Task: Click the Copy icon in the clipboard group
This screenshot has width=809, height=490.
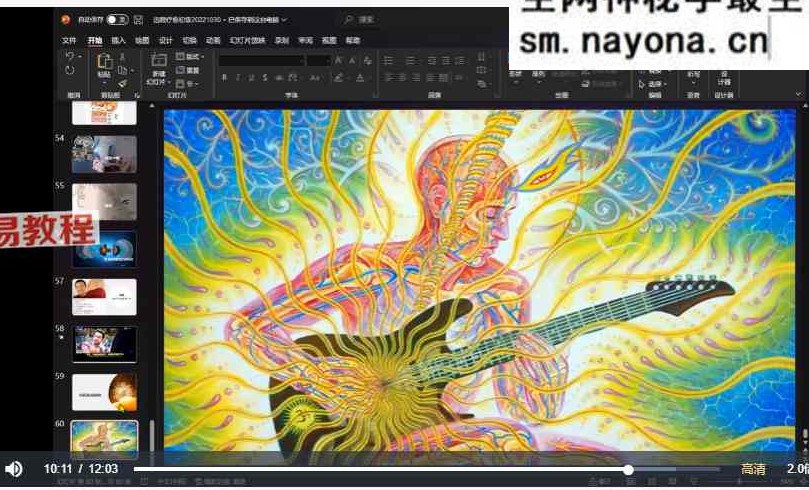Action: [x=122, y=70]
